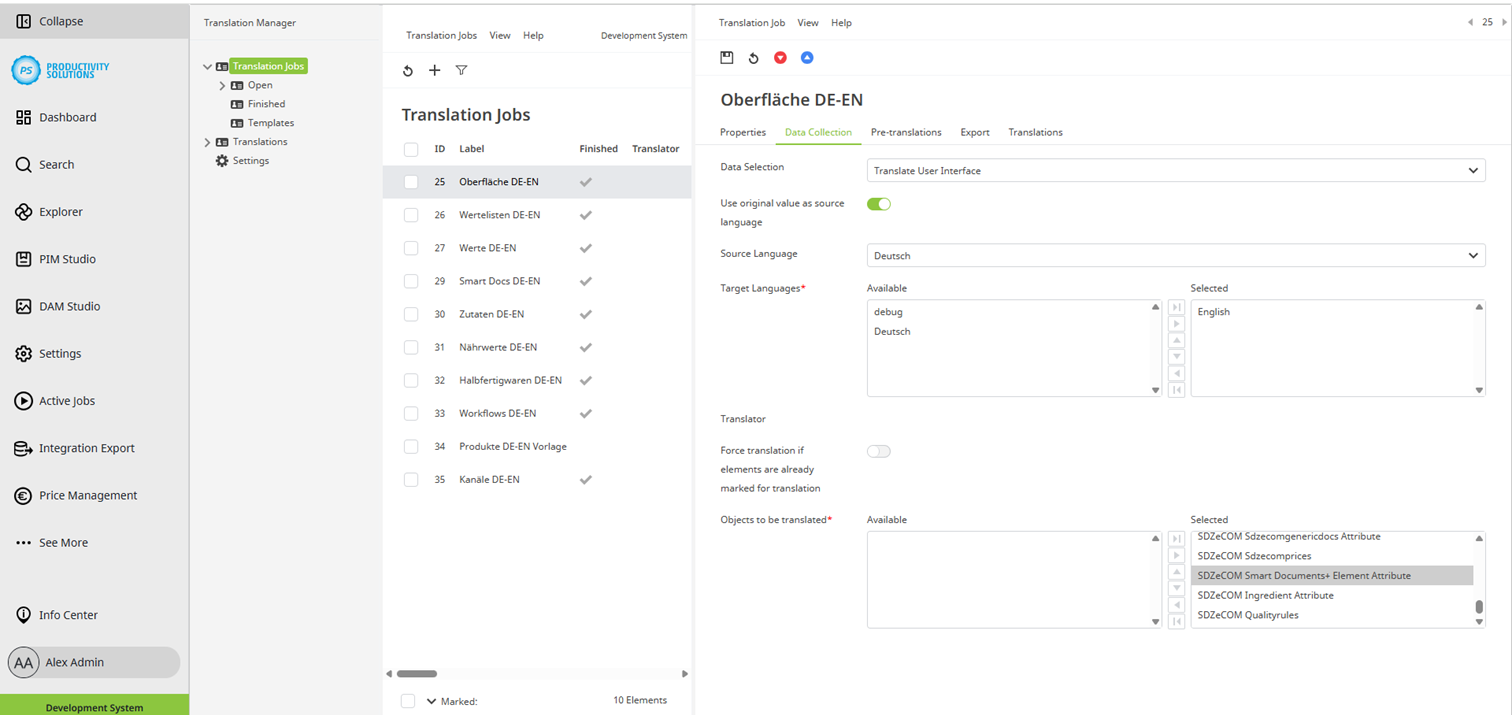
Task: Open the filter icon in the jobs list toolbar
Action: click(x=461, y=70)
